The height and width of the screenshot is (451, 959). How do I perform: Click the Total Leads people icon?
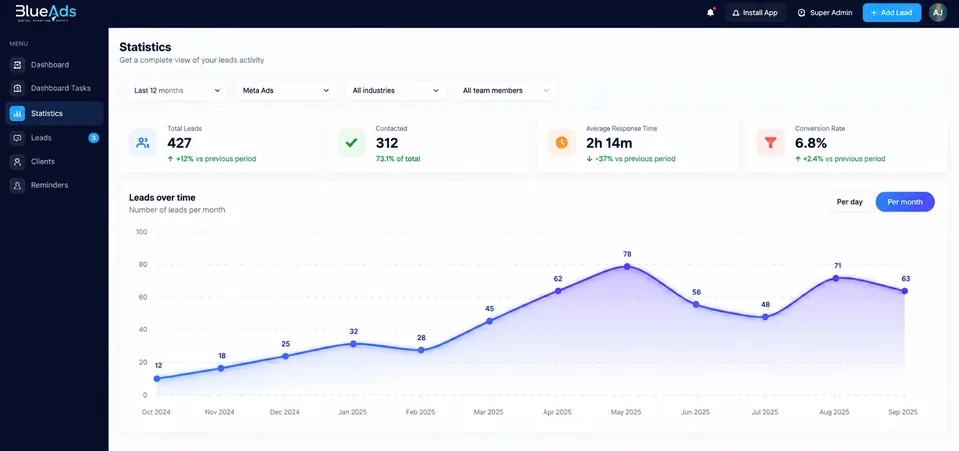point(143,143)
